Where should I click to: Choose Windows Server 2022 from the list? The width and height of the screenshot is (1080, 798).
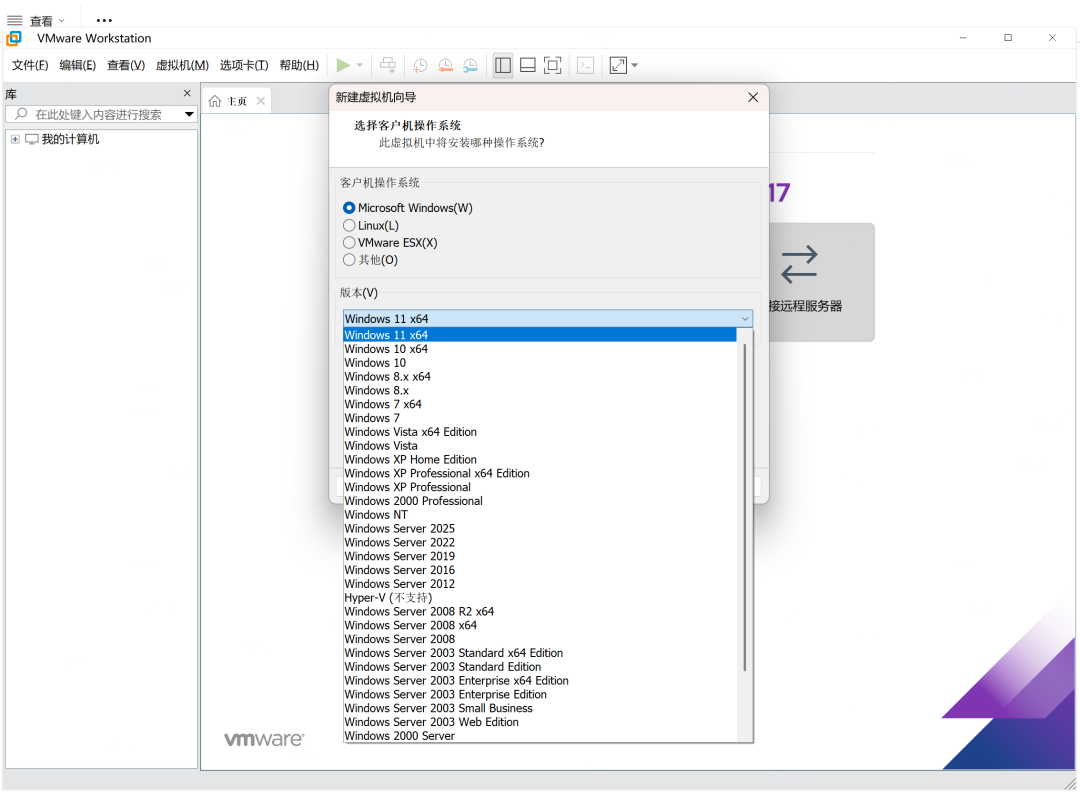click(x=400, y=542)
